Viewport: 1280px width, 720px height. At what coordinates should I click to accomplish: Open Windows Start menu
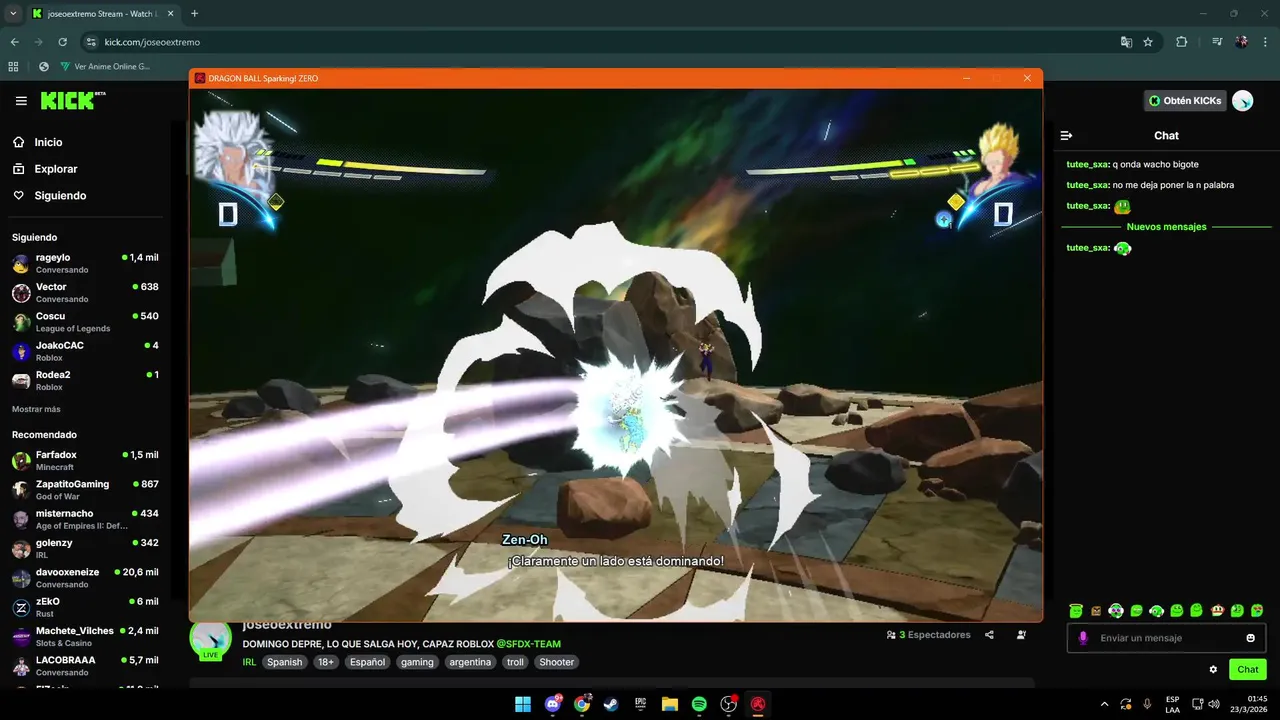pos(523,704)
